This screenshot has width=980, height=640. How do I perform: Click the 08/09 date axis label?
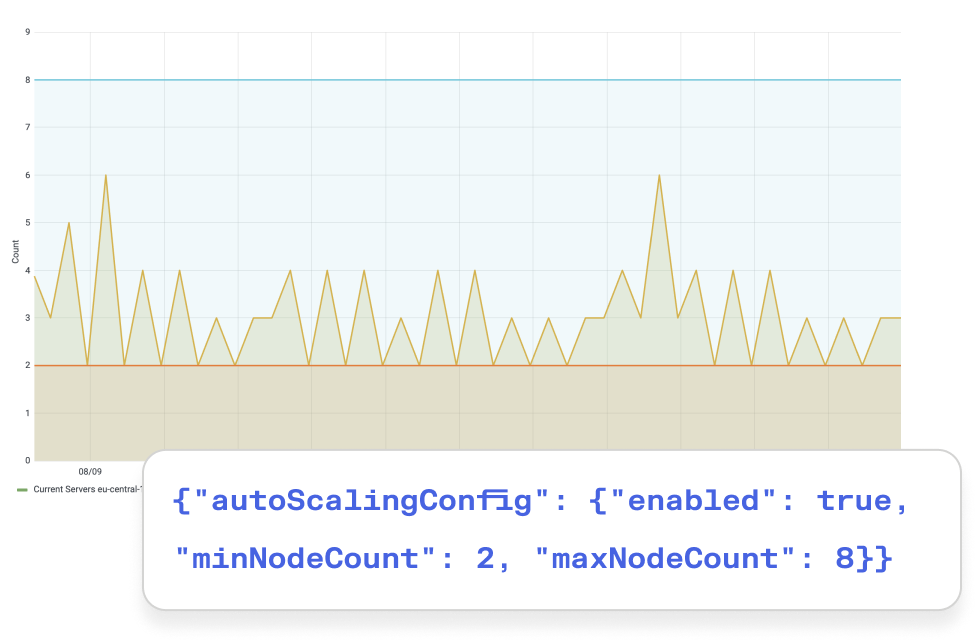point(90,471)
